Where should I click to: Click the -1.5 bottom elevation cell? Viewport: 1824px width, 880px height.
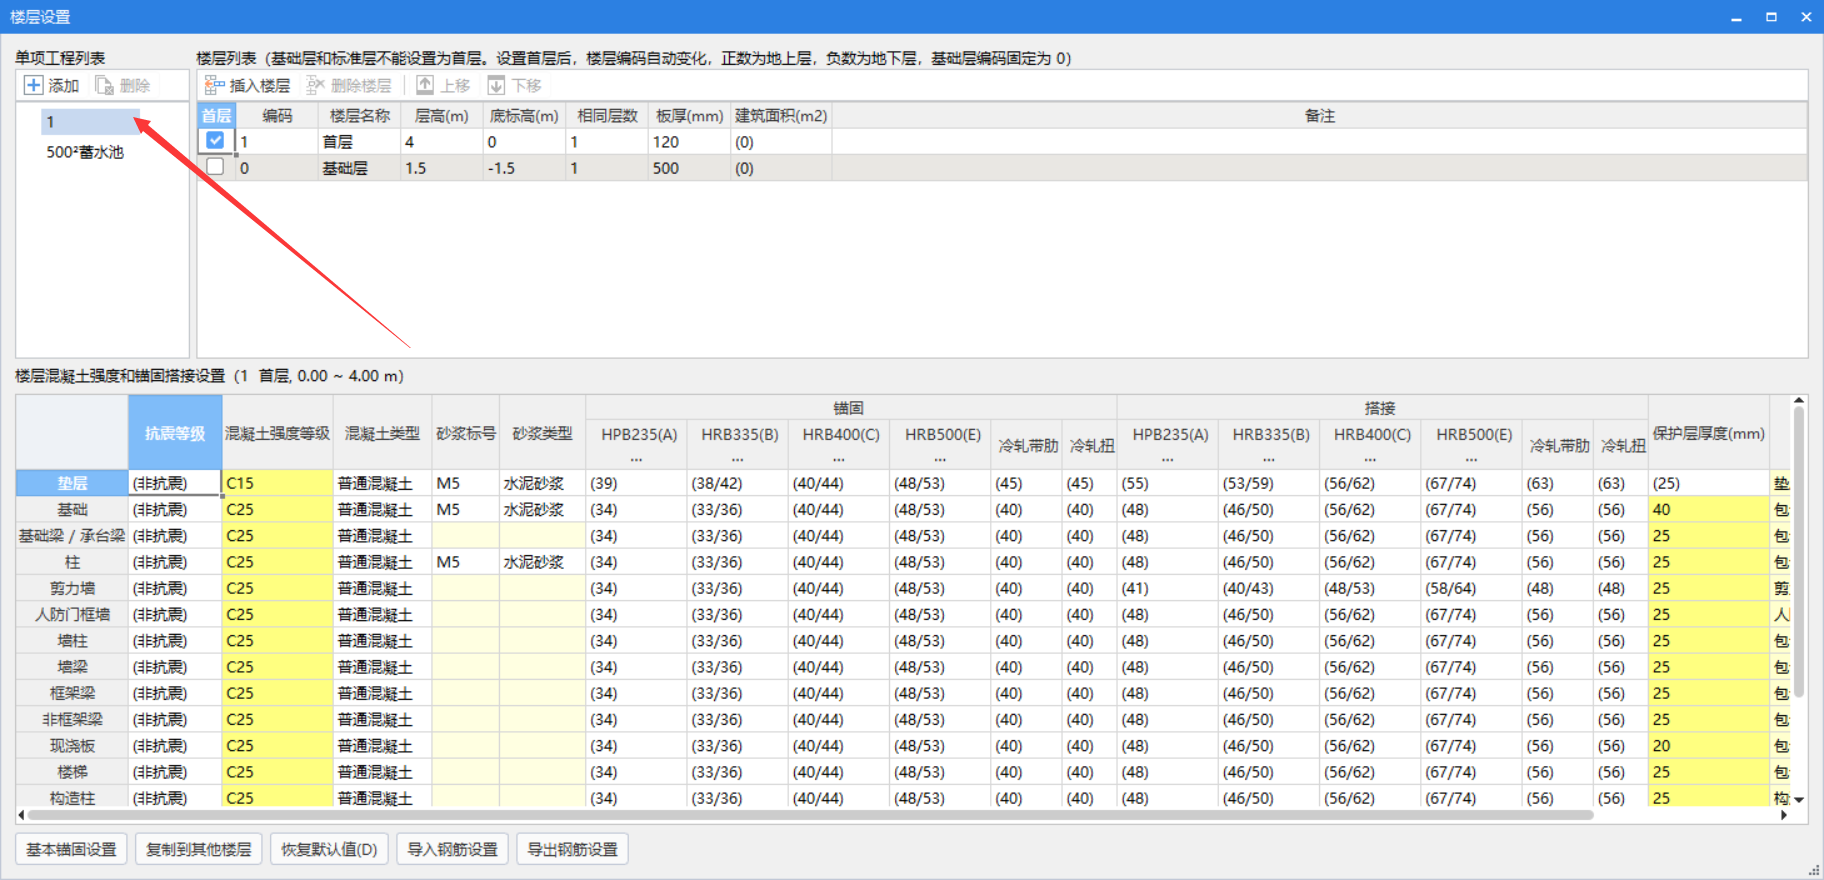pos(524,168)
